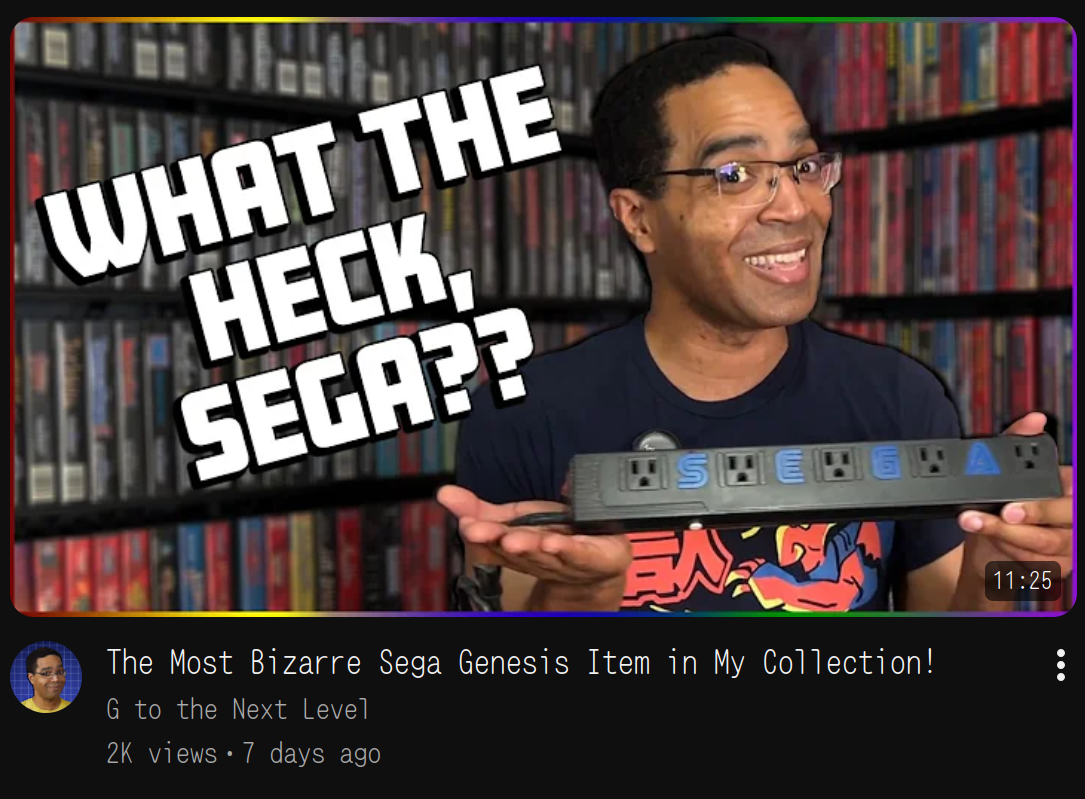
Task: Click the 2K views text
Action: [162, 753]
